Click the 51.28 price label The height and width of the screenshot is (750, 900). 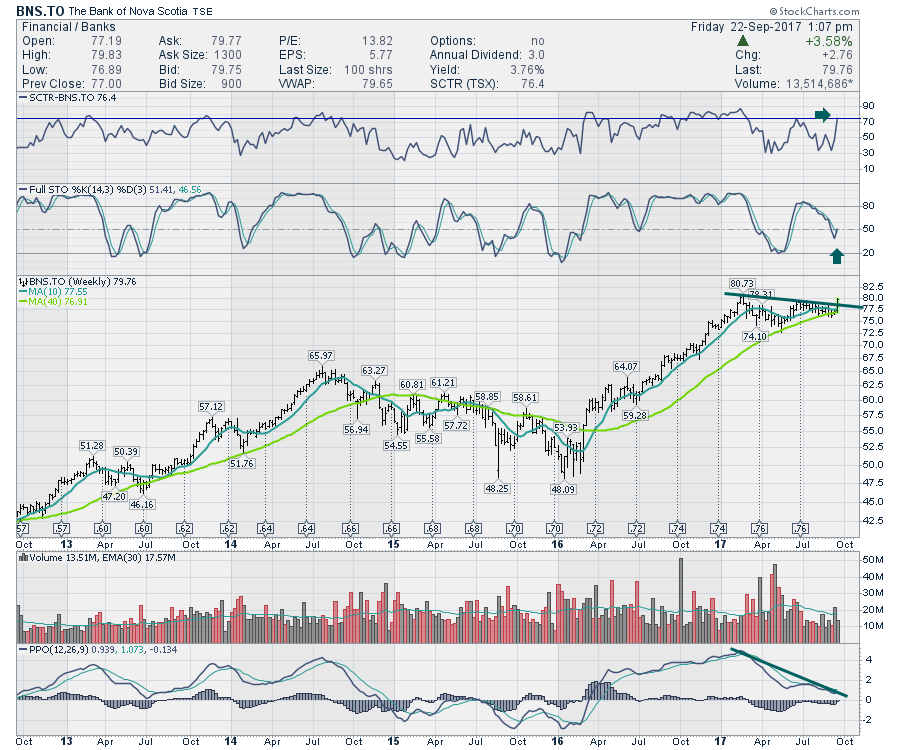pyautogui.click(x=92, y=446)
